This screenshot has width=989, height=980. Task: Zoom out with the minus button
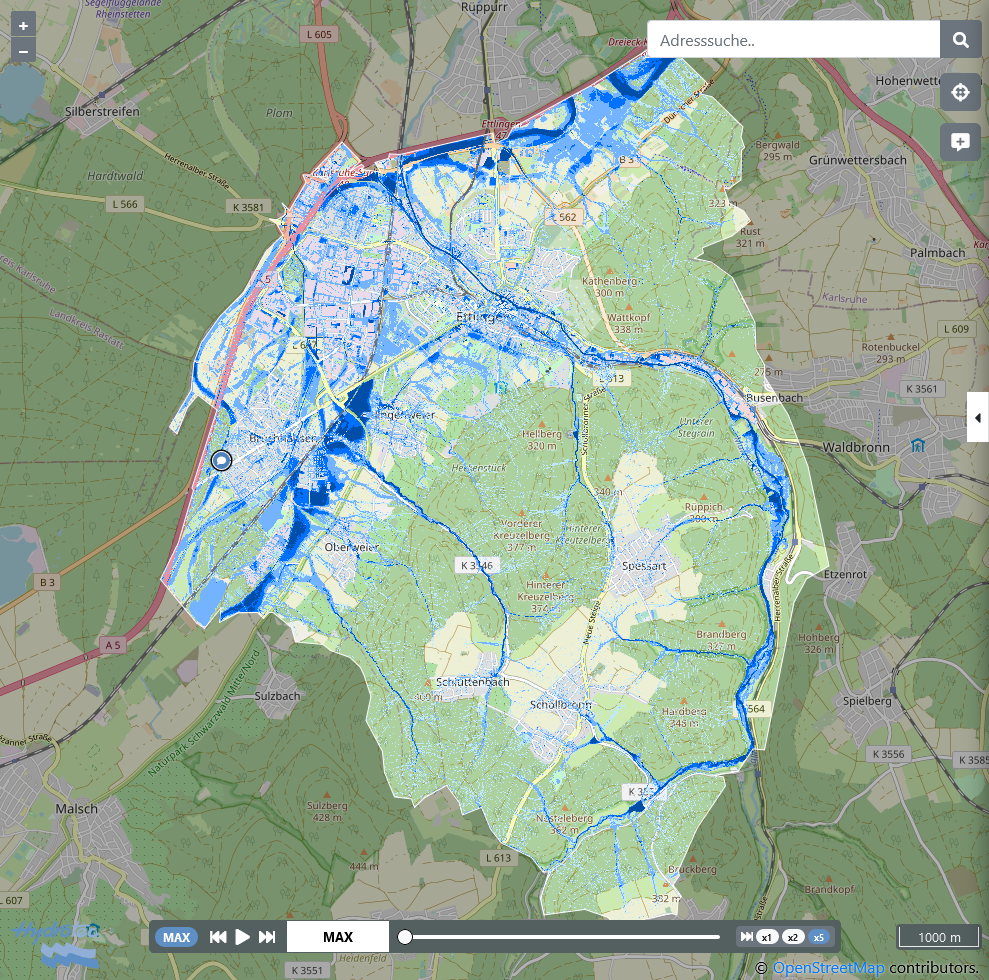(x=23, y=50)
